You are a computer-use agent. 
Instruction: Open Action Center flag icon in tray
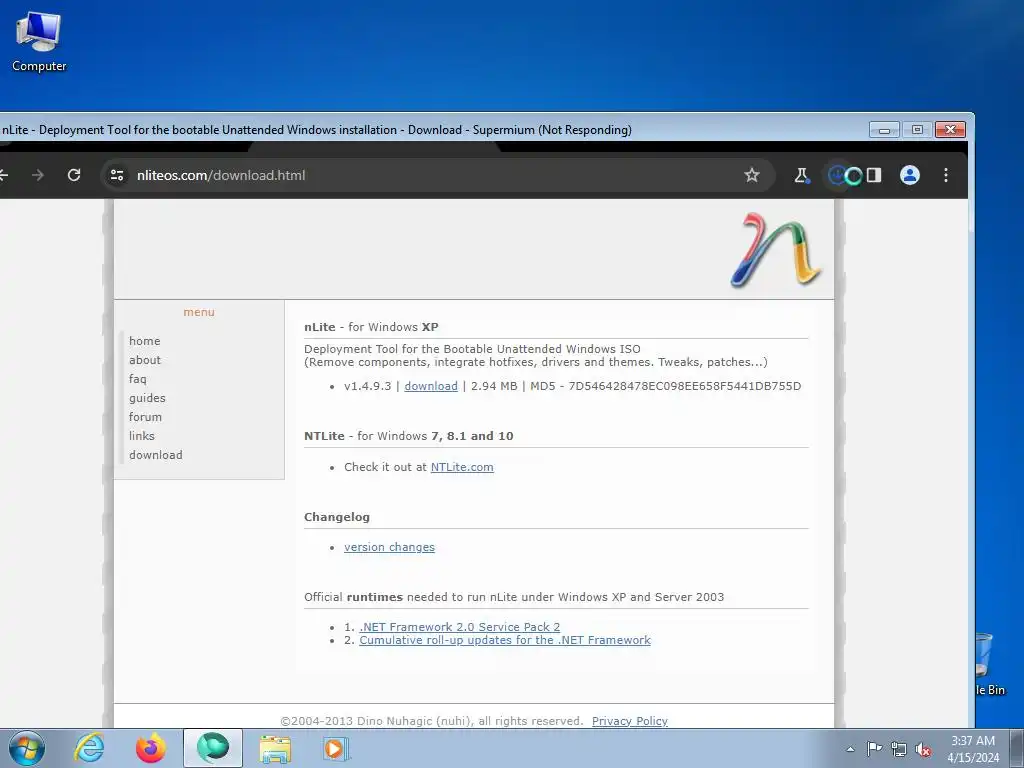tap(874, 749)
